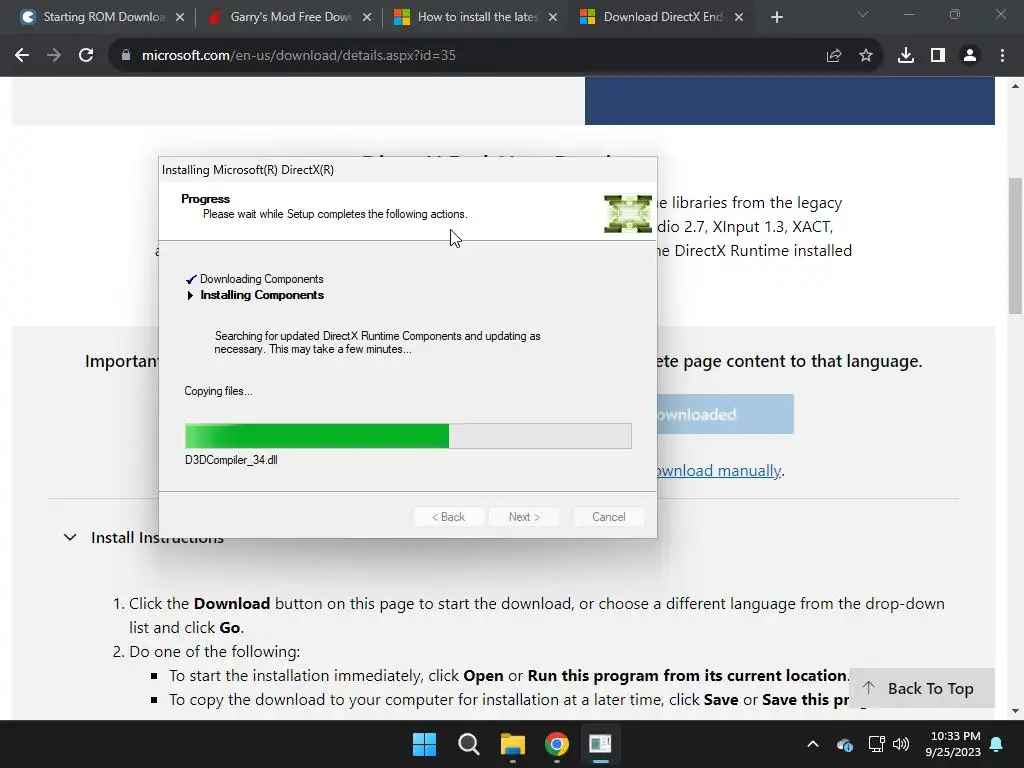This screenshot has height=768, width=1024.
Task: Collapse the Install Instructions section chevron
Action: click(x=70, y=537)
